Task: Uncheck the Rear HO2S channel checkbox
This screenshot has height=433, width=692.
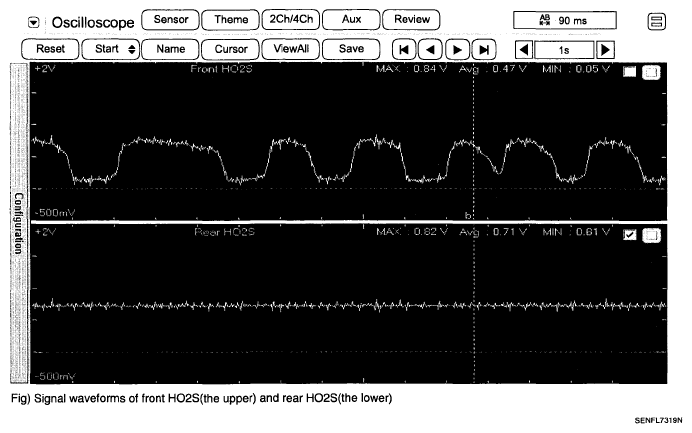Action: pos(630,236)
